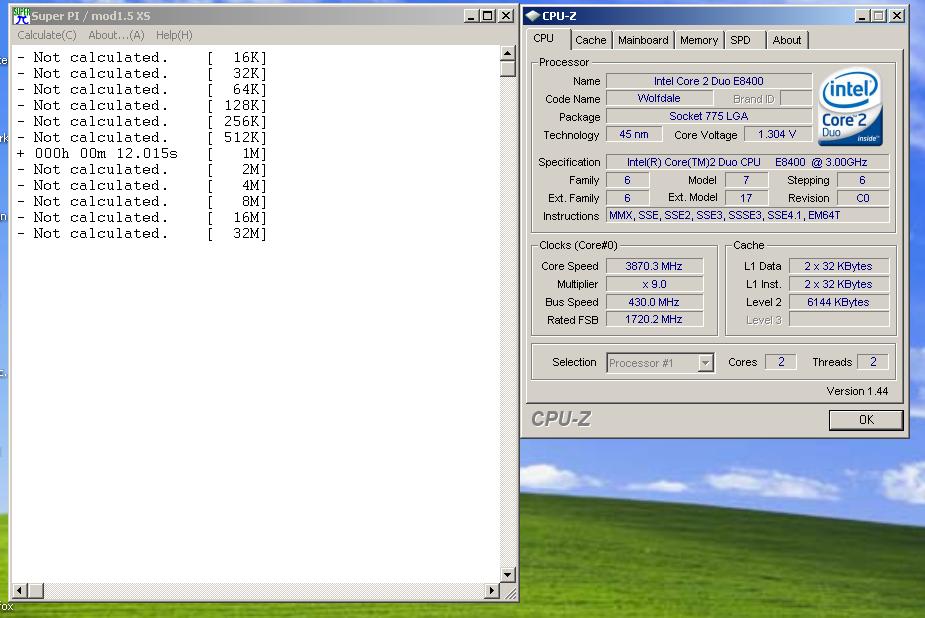Click the 2M Not calculated line

[142, 170]
